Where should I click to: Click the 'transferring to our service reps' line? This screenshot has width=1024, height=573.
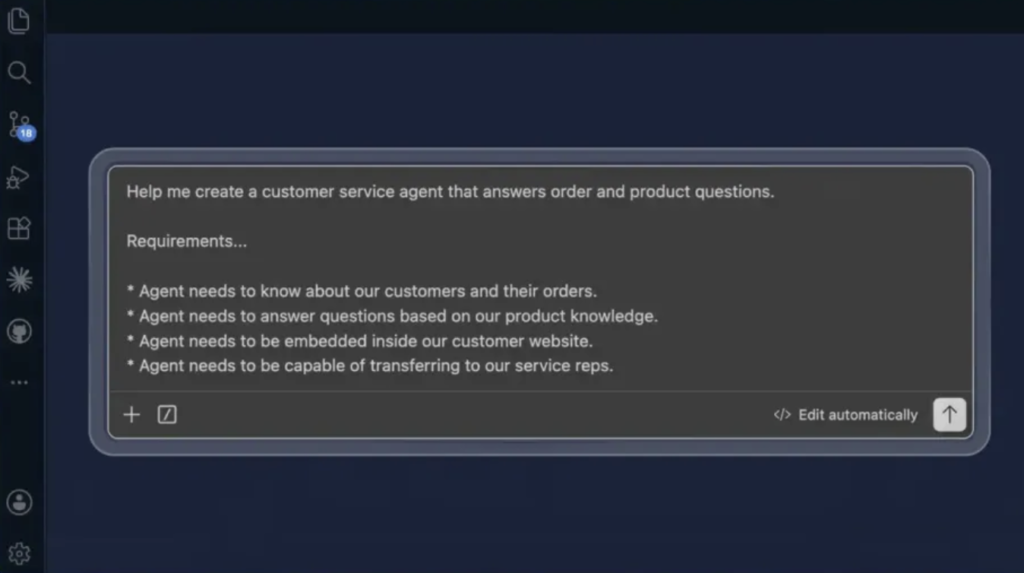(x=370, y=365)
